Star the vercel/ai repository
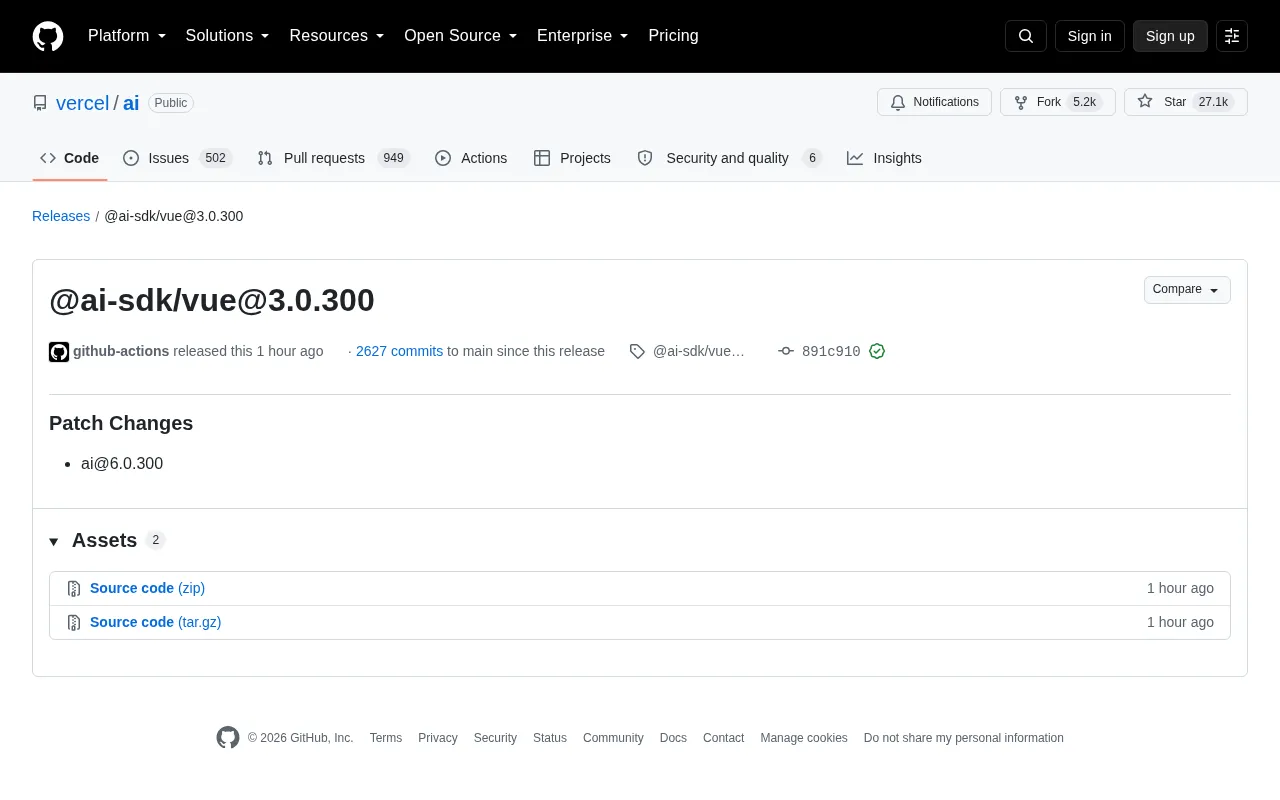This screenshot has height=800, width=1280. point(1185,102)
